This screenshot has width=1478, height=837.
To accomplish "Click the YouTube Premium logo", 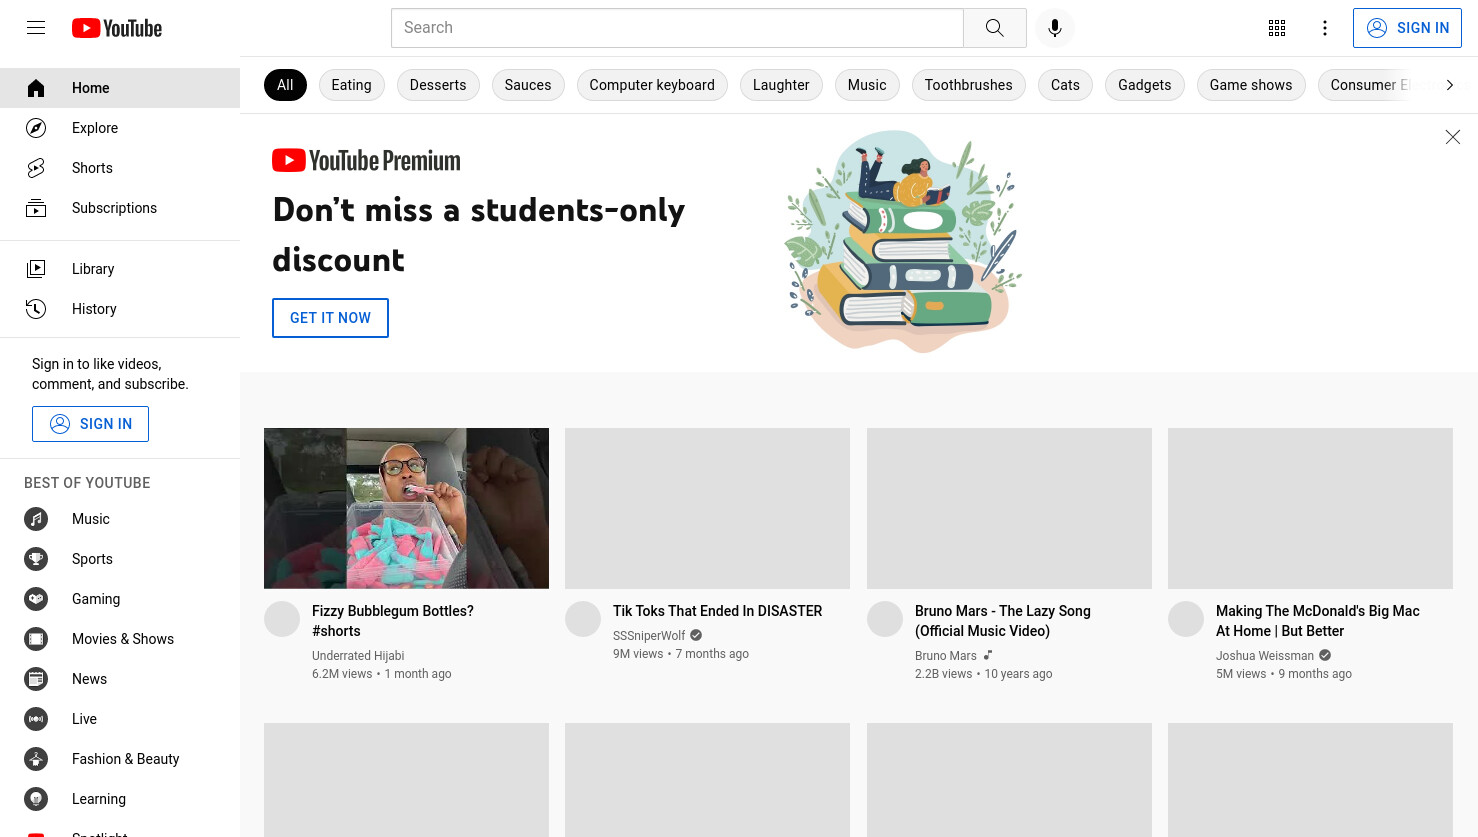I will tap(366, 160).
